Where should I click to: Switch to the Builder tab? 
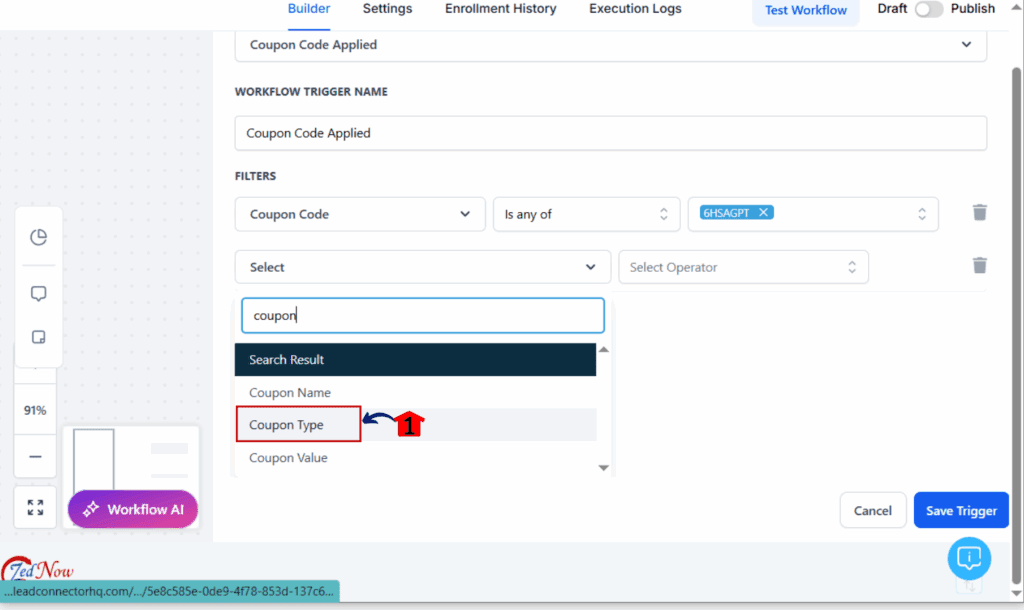point(309,9)
